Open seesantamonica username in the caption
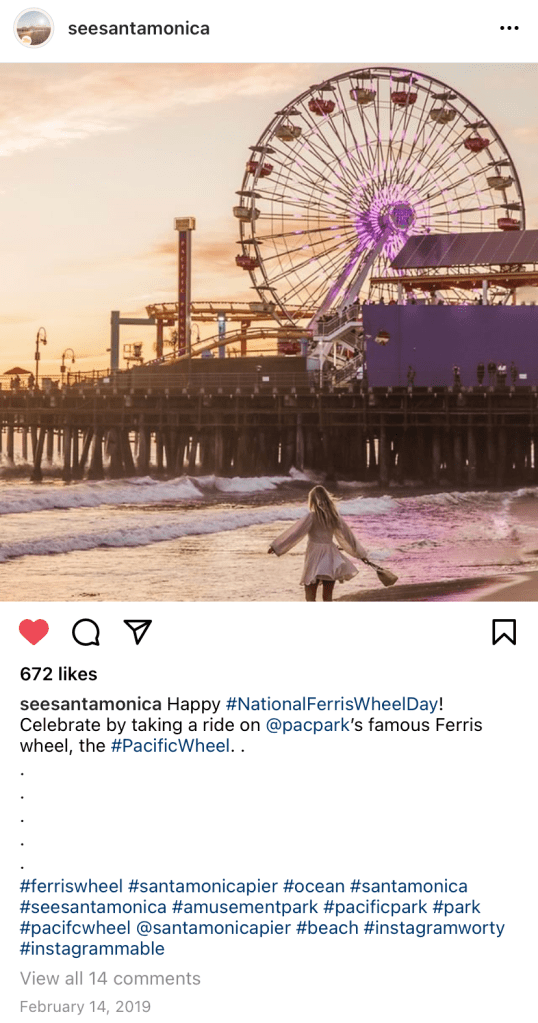Viewport: 538px width, 1023px height. [x=91, y=705]
